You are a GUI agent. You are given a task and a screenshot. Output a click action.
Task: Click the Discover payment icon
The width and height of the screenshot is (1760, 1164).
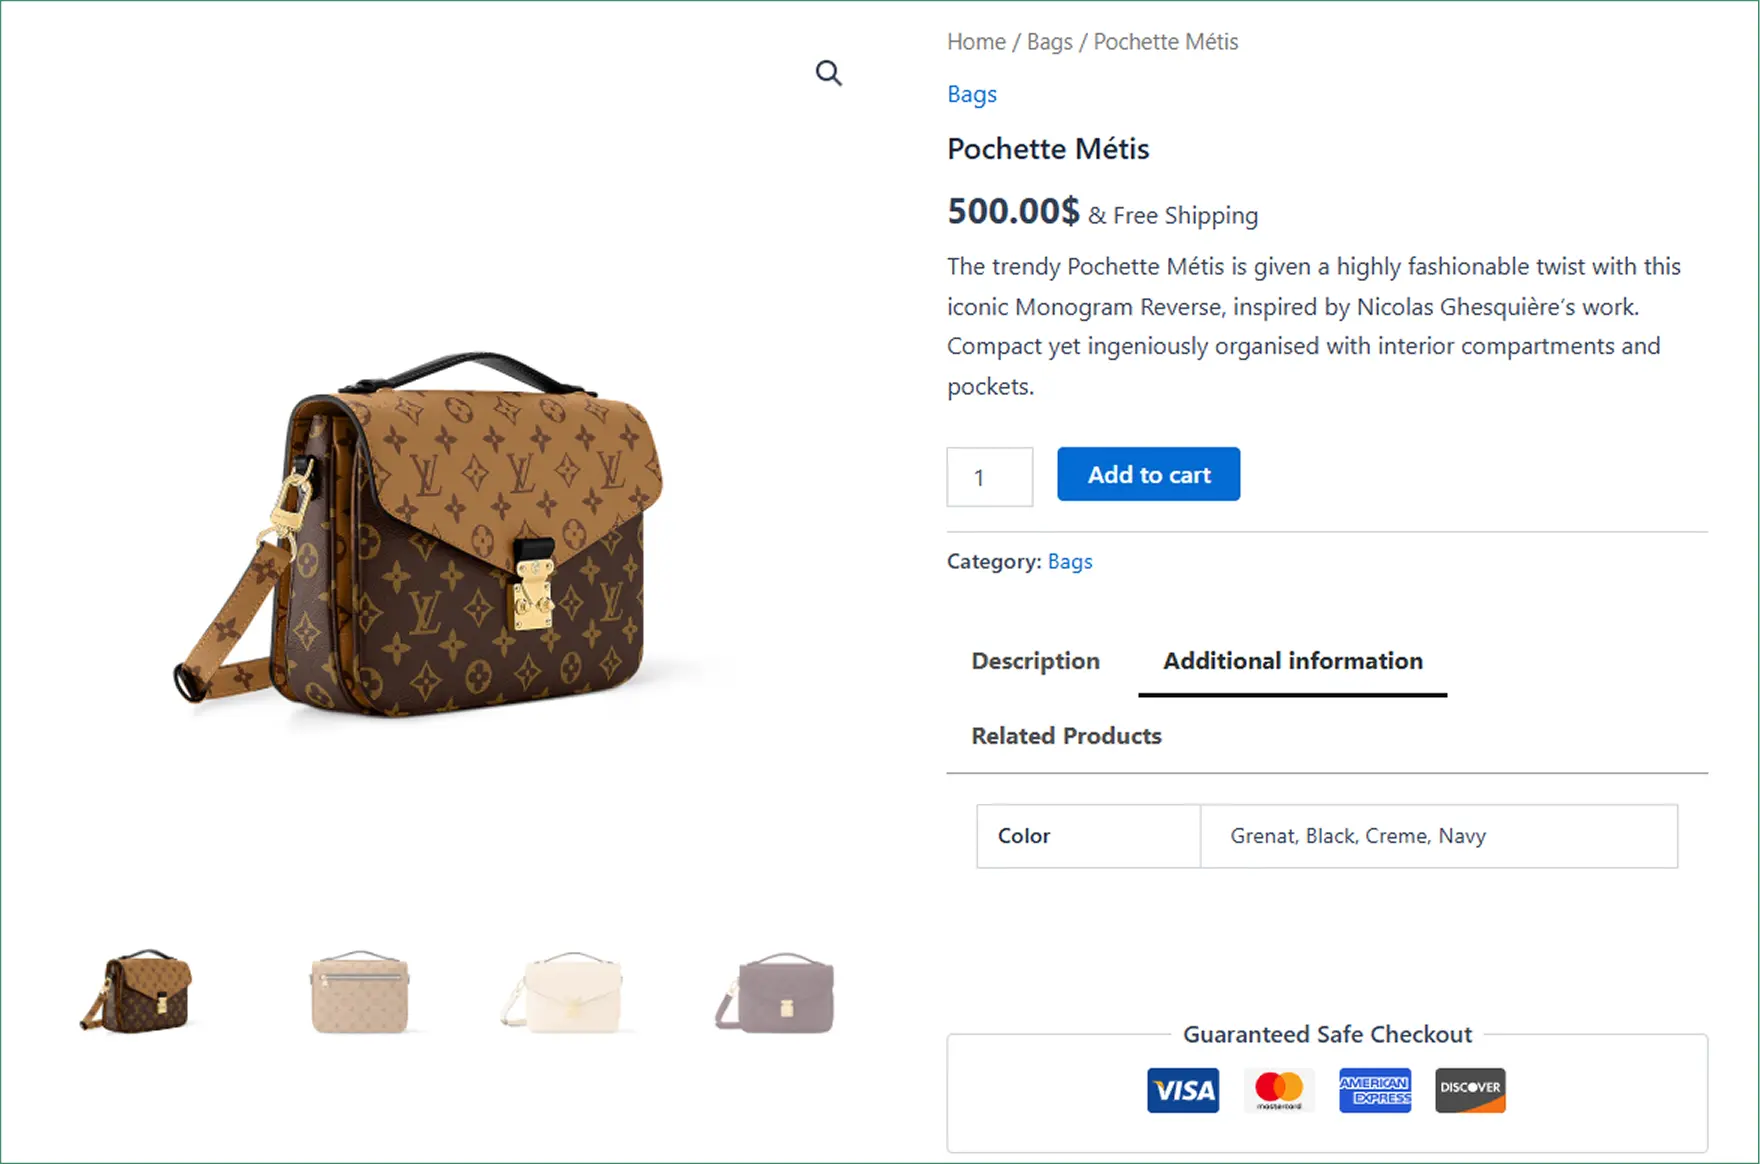click(x=1470, y=1090)
